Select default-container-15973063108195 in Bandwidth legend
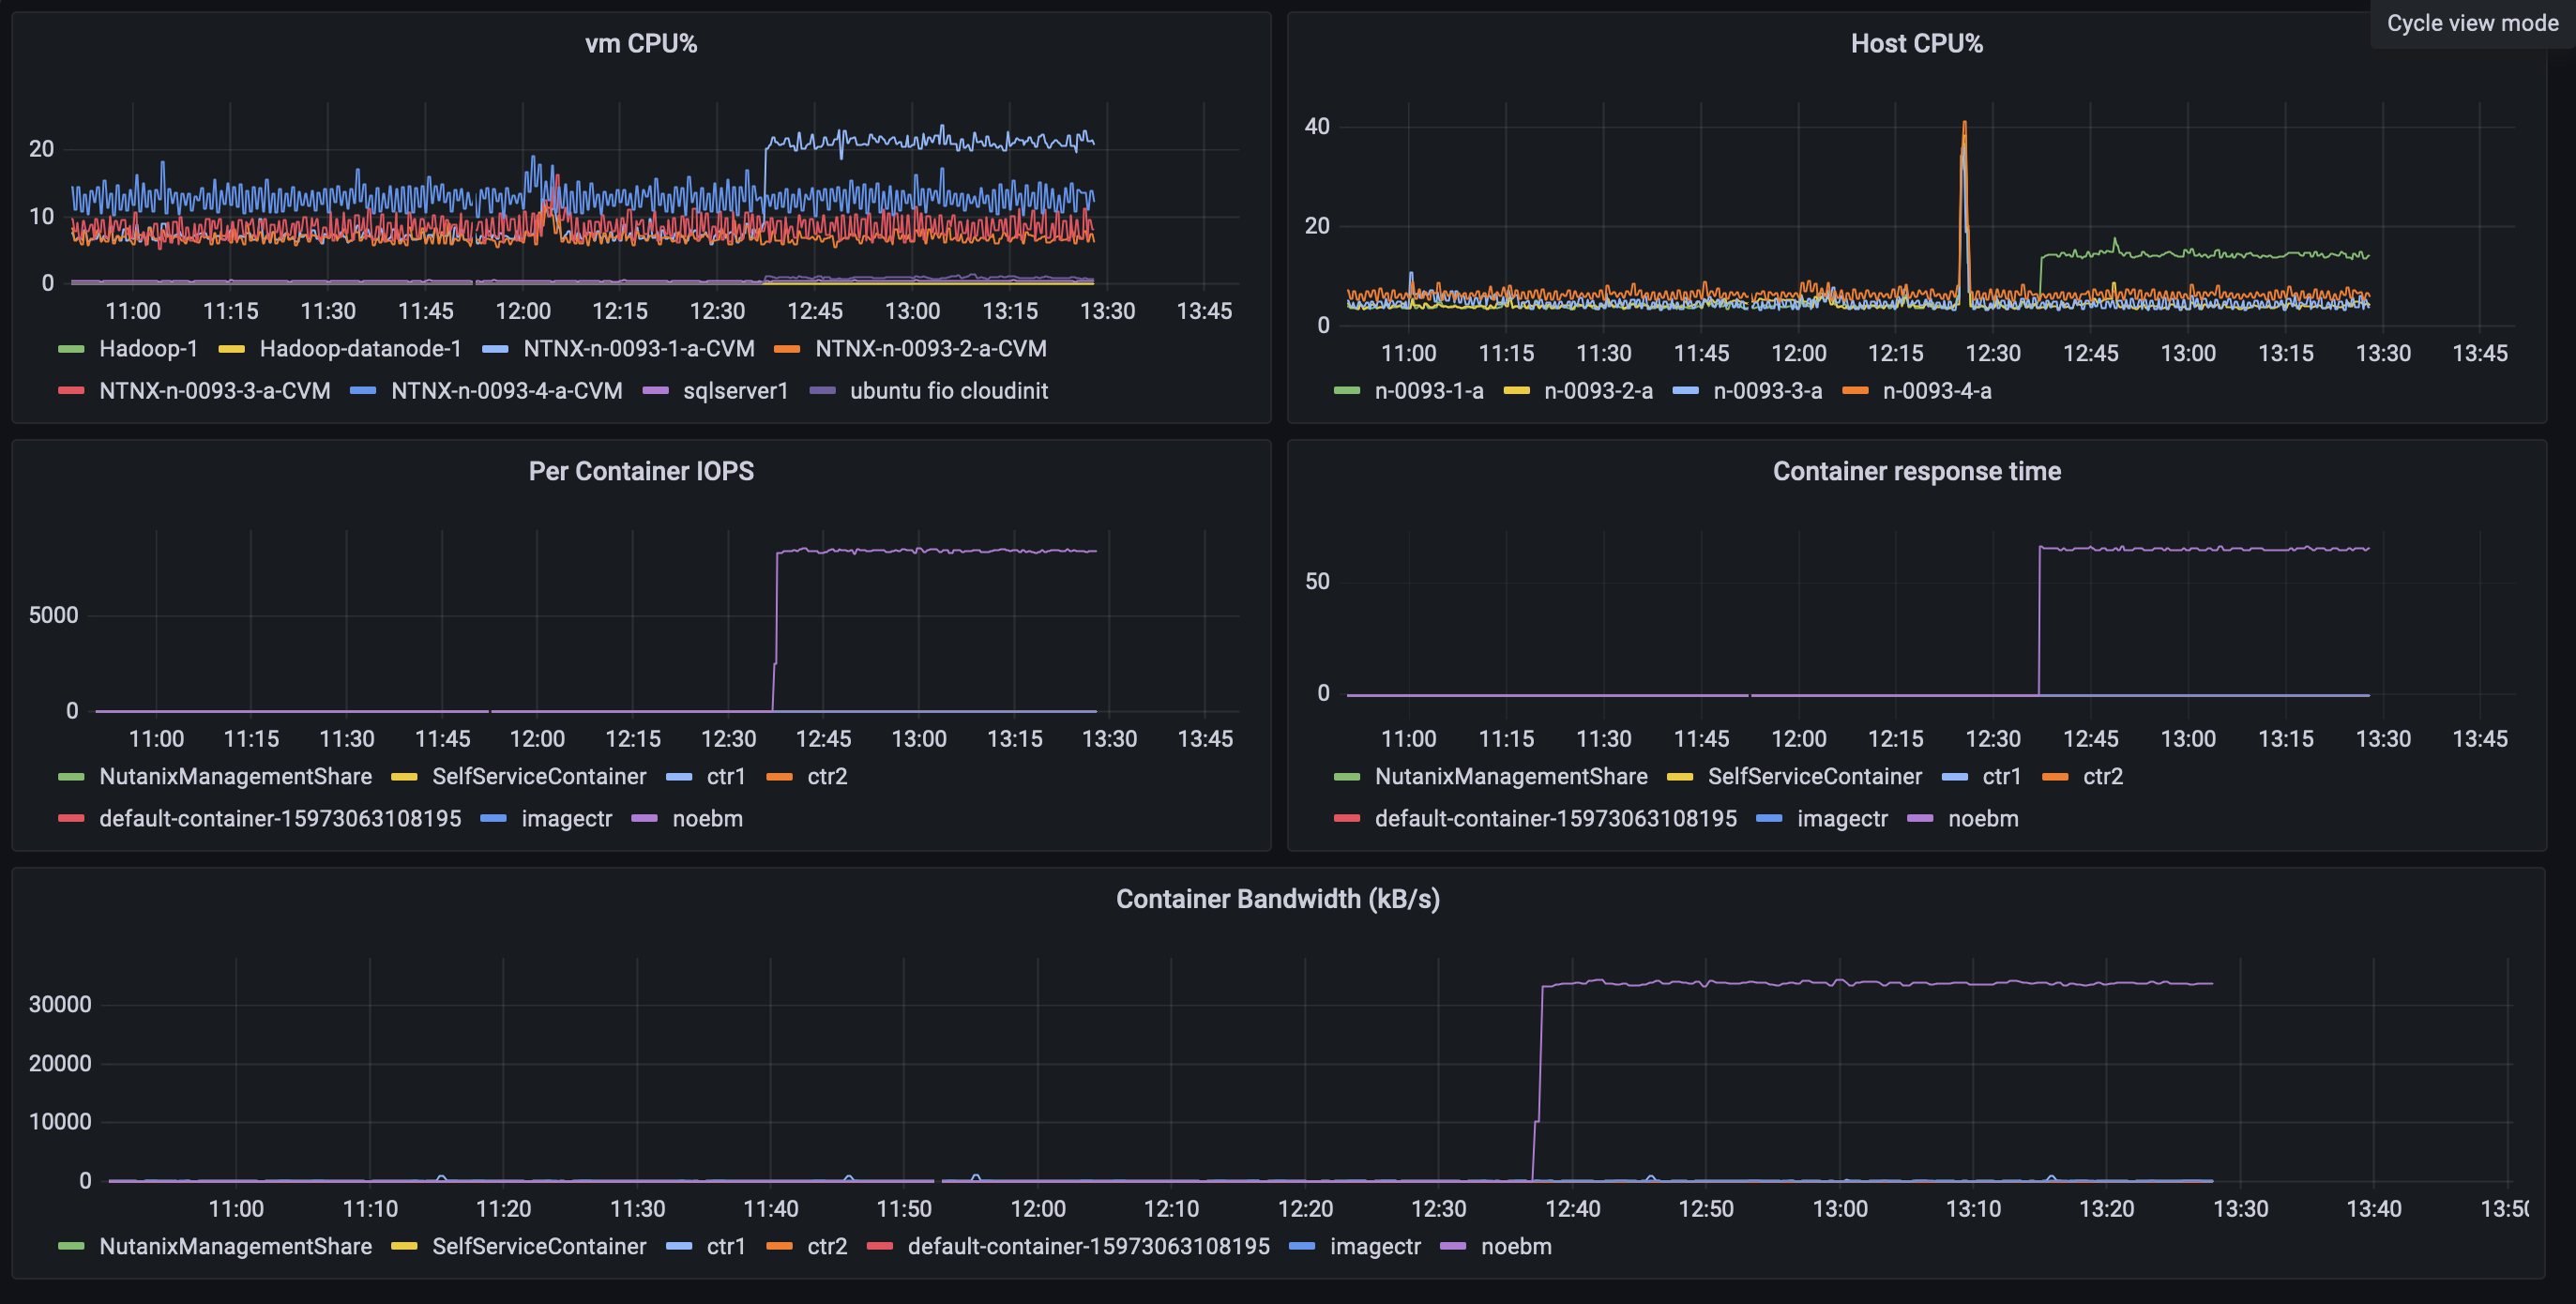Image resolution: width=2576 pixels, height=1304 pixels. point(1087,1247)
